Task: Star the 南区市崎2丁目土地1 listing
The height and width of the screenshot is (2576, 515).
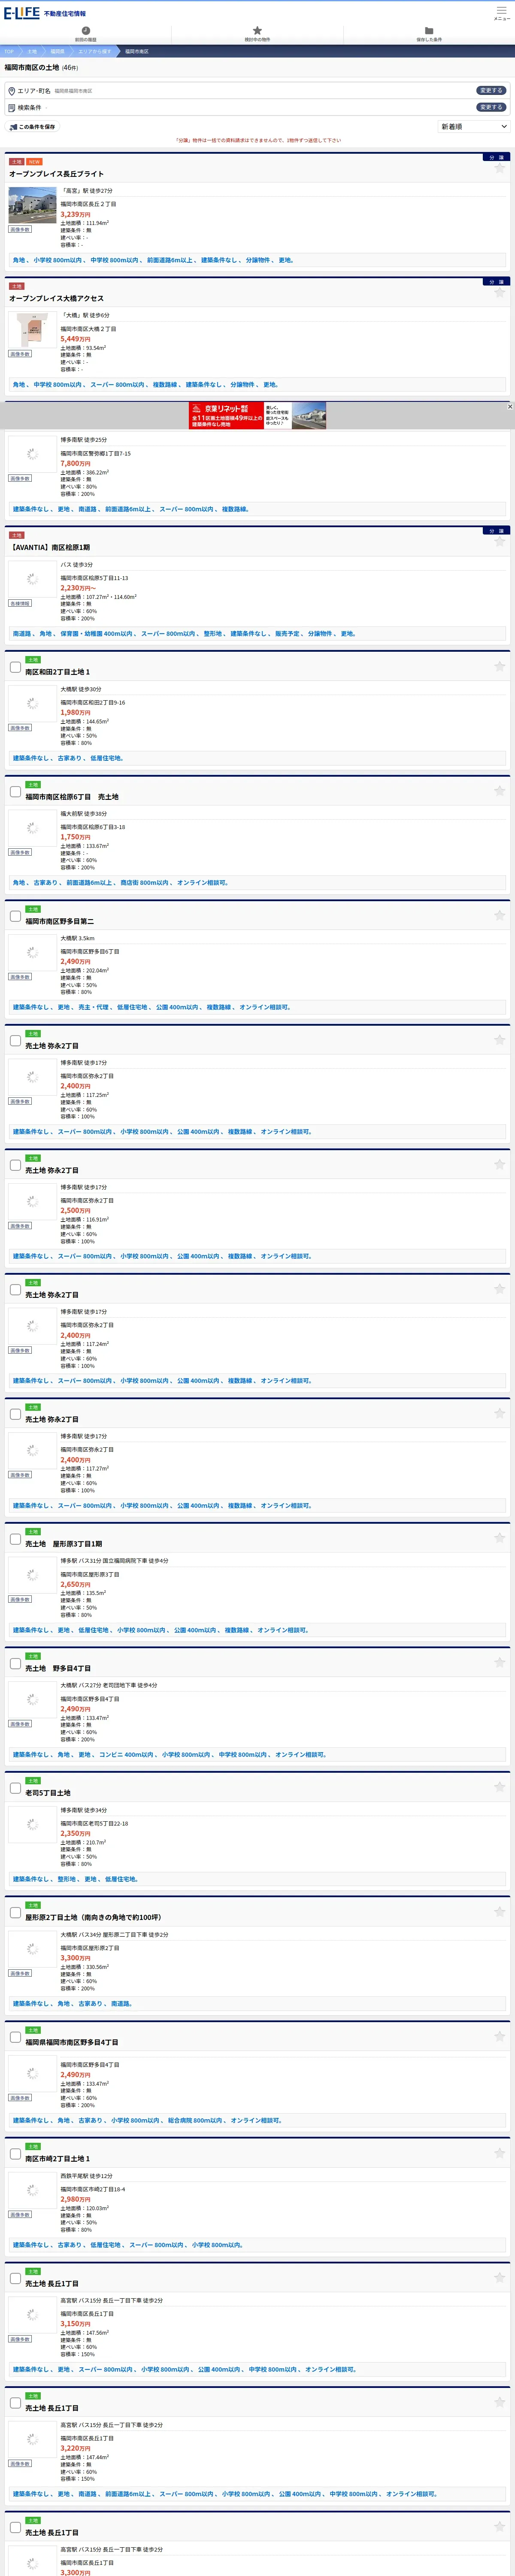Action: (x=500, y=2153)
